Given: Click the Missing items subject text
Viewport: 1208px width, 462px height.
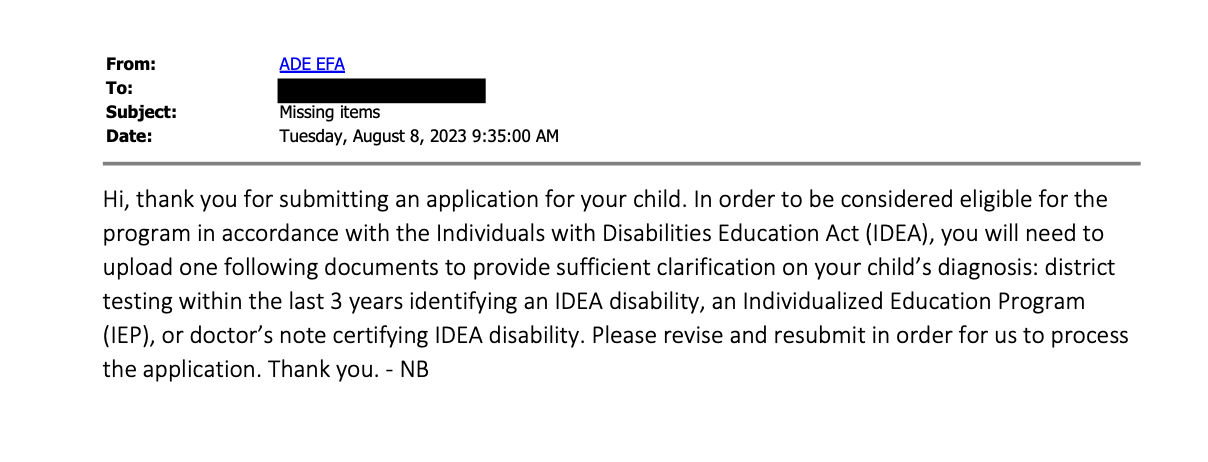Looking at the screenshot, I should (329, 112).
